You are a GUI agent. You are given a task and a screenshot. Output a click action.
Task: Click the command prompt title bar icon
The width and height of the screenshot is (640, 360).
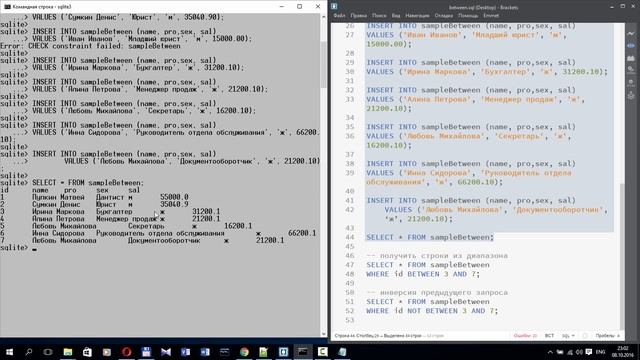click(x=7, y=7)
